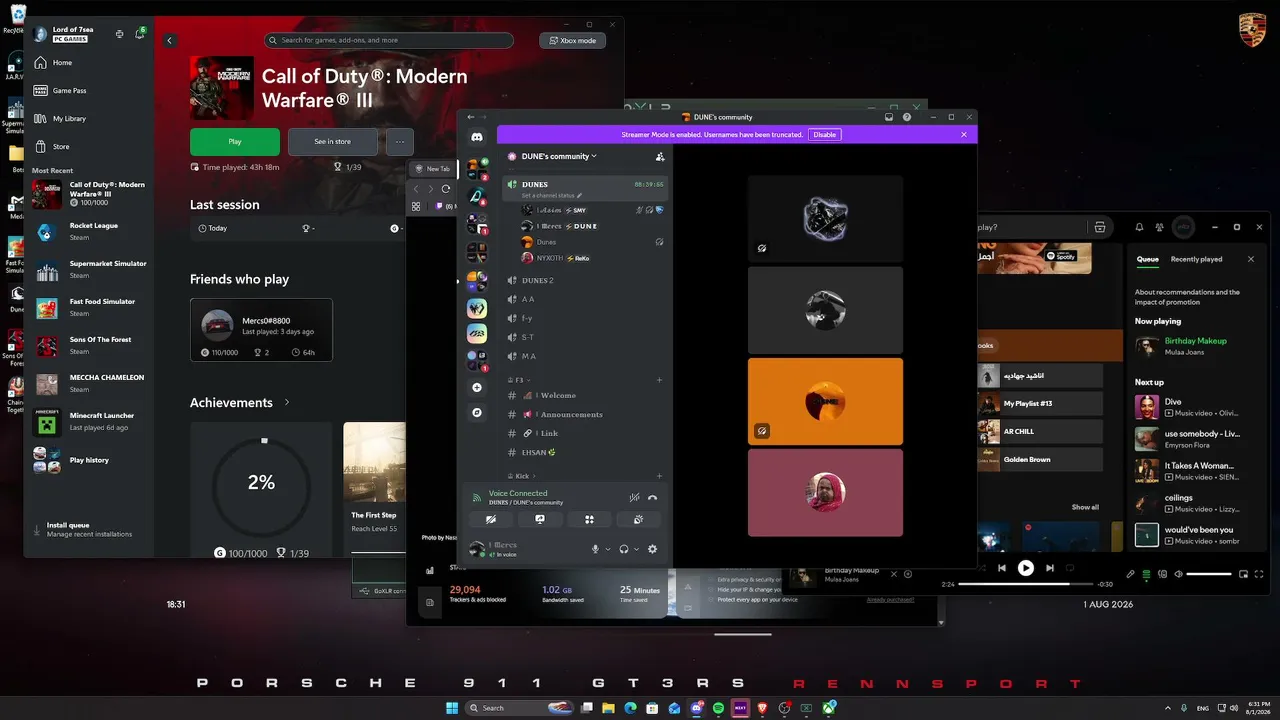Go back using the Xbox app back arrow
Screen dimensions: 1280x720
point(170,41)
